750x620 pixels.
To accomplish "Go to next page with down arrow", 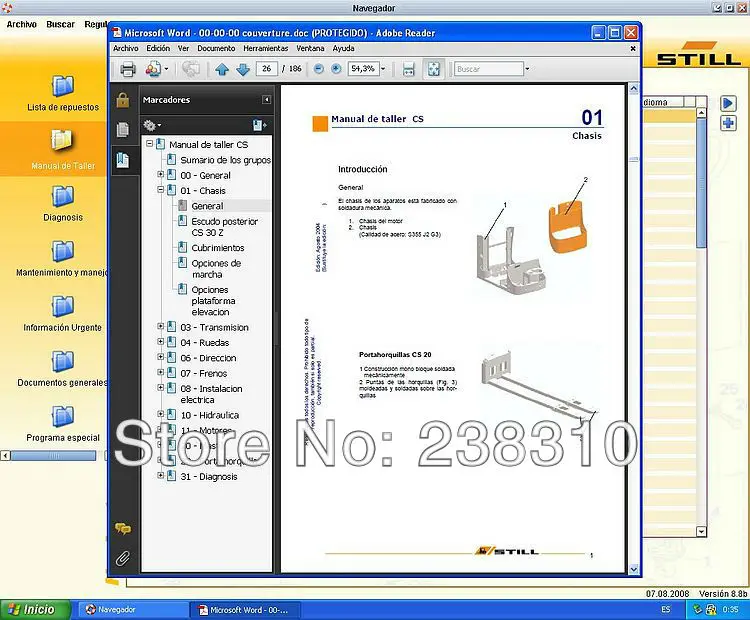I will (243, 69).
